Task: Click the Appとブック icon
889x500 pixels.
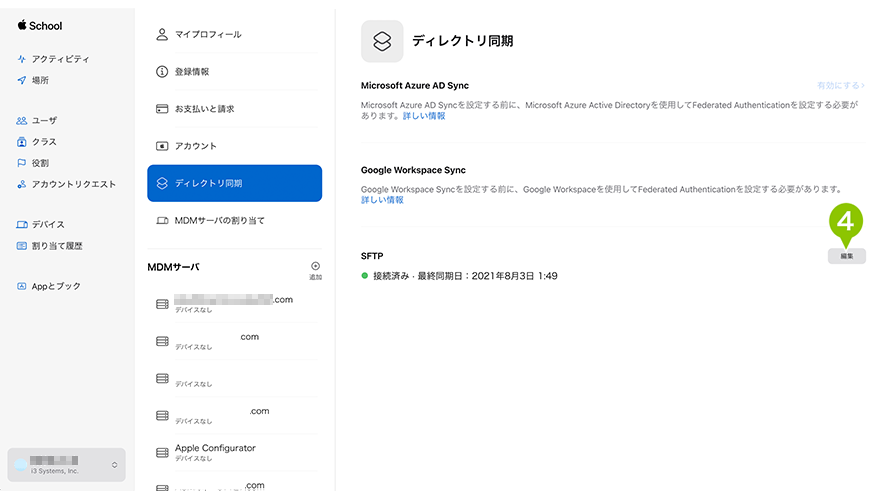Action: coord(22,286)
